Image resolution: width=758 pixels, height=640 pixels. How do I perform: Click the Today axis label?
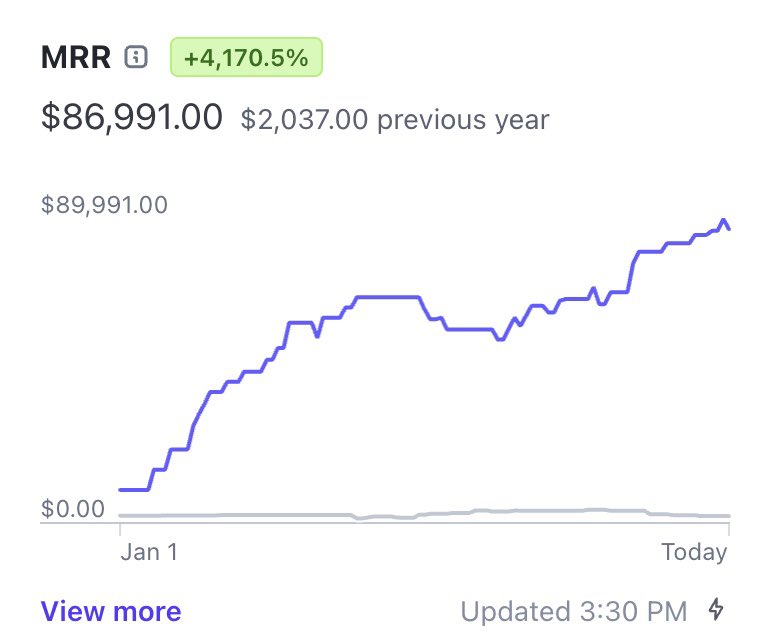point(694,552)
